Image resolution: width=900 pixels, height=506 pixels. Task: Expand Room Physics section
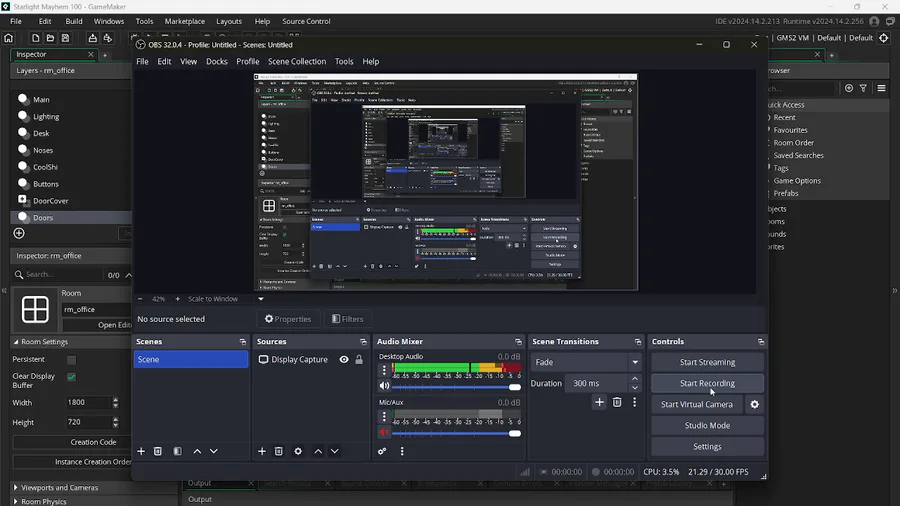point(15,501)
